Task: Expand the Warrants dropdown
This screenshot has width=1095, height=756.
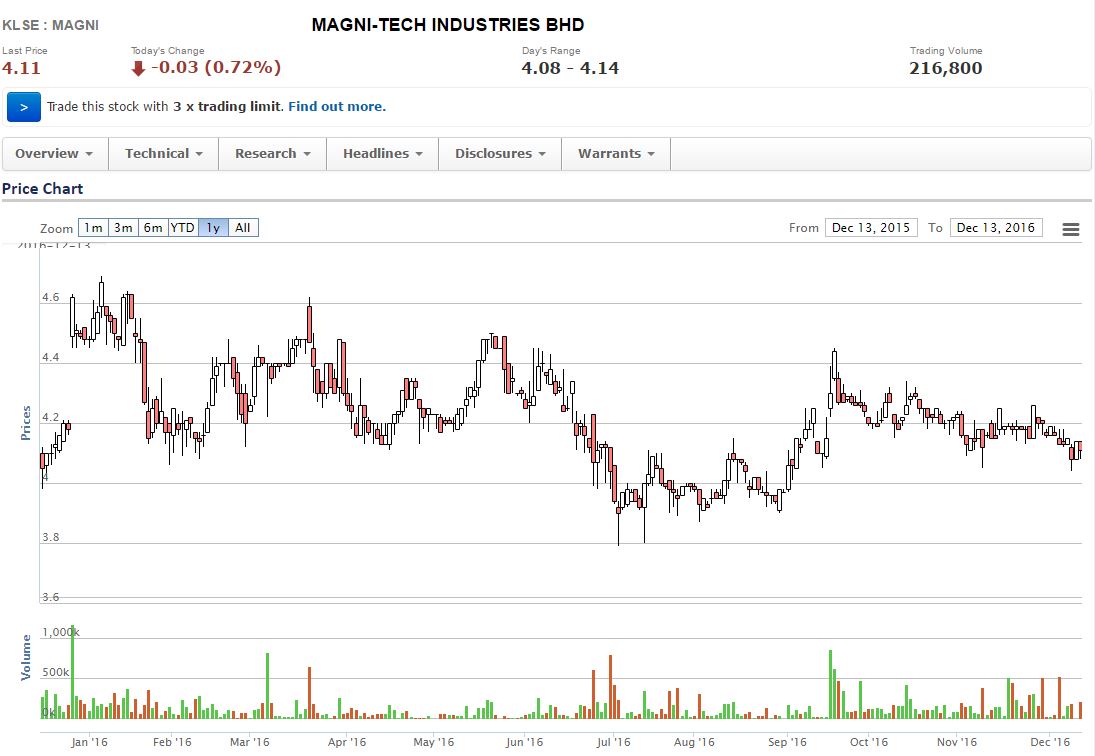Action: pyautogui.click(x=616, y=154)
